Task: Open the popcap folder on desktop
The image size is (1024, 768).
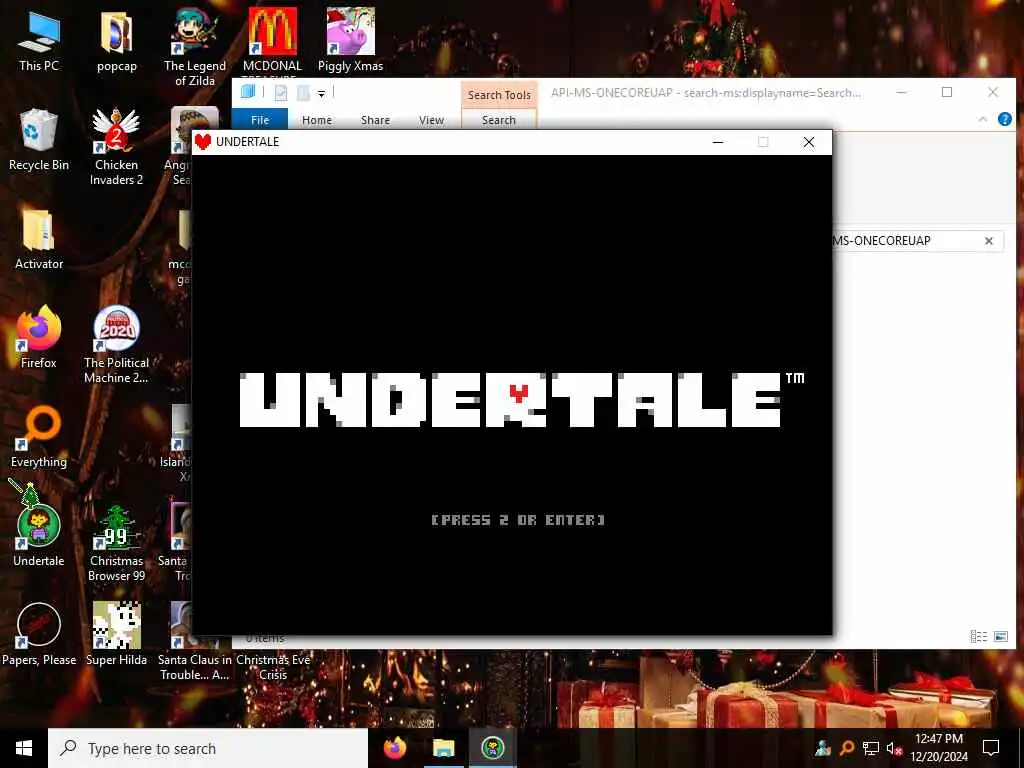Action: pyautogui.click(x=116, y=40)
